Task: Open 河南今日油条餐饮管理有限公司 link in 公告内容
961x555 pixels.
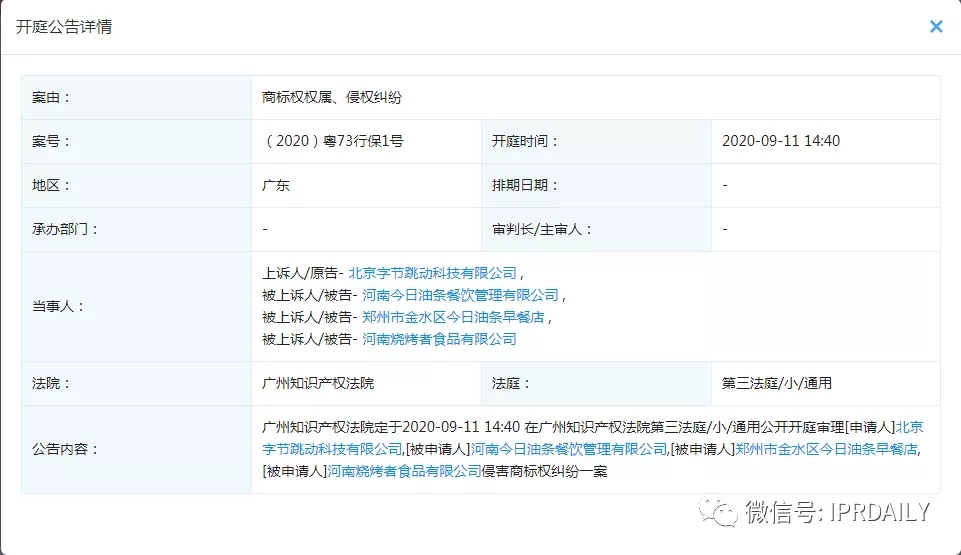Action: [569, 449]
